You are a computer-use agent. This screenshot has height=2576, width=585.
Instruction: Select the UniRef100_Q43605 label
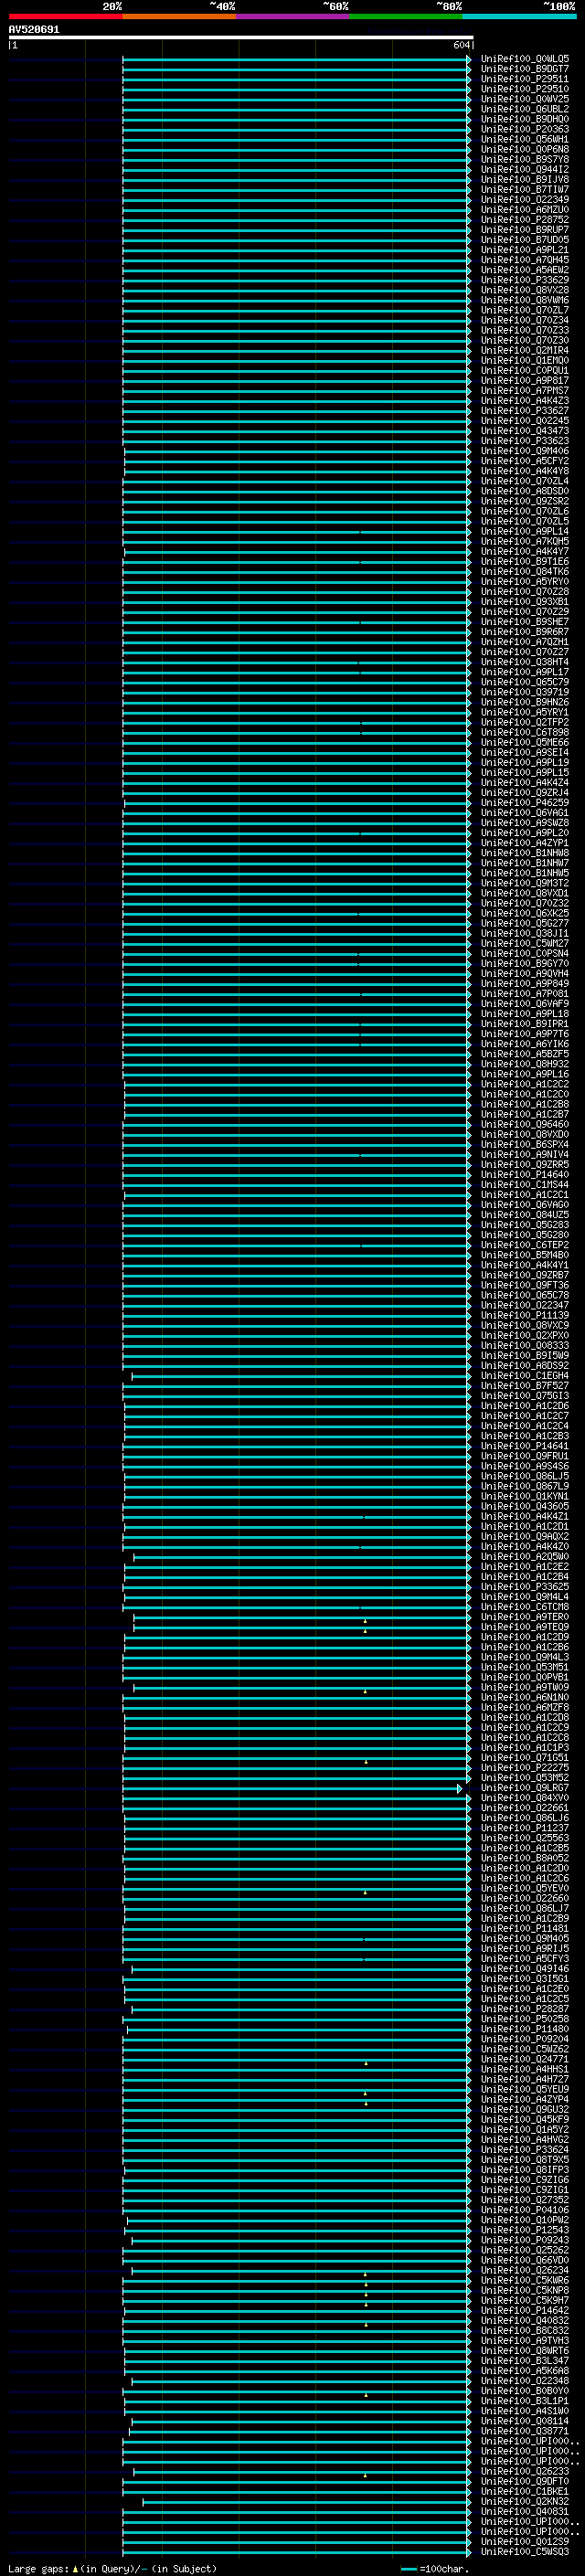click(525, 1506)
